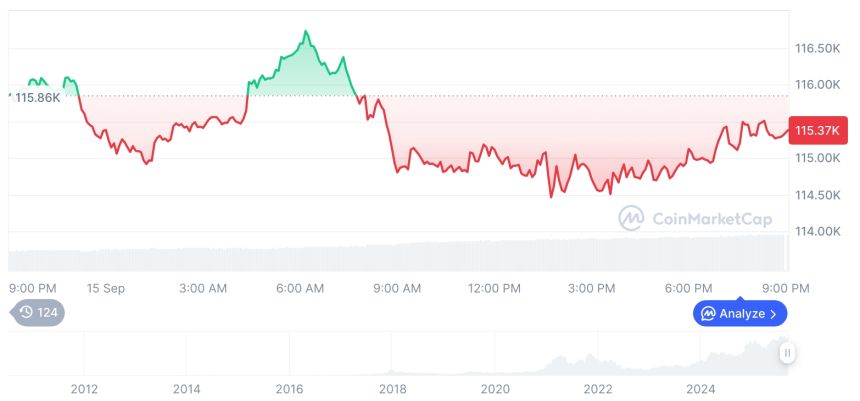
Task: Click the CoinMarketCap logo icon in Analyze button
Action: 708,313
